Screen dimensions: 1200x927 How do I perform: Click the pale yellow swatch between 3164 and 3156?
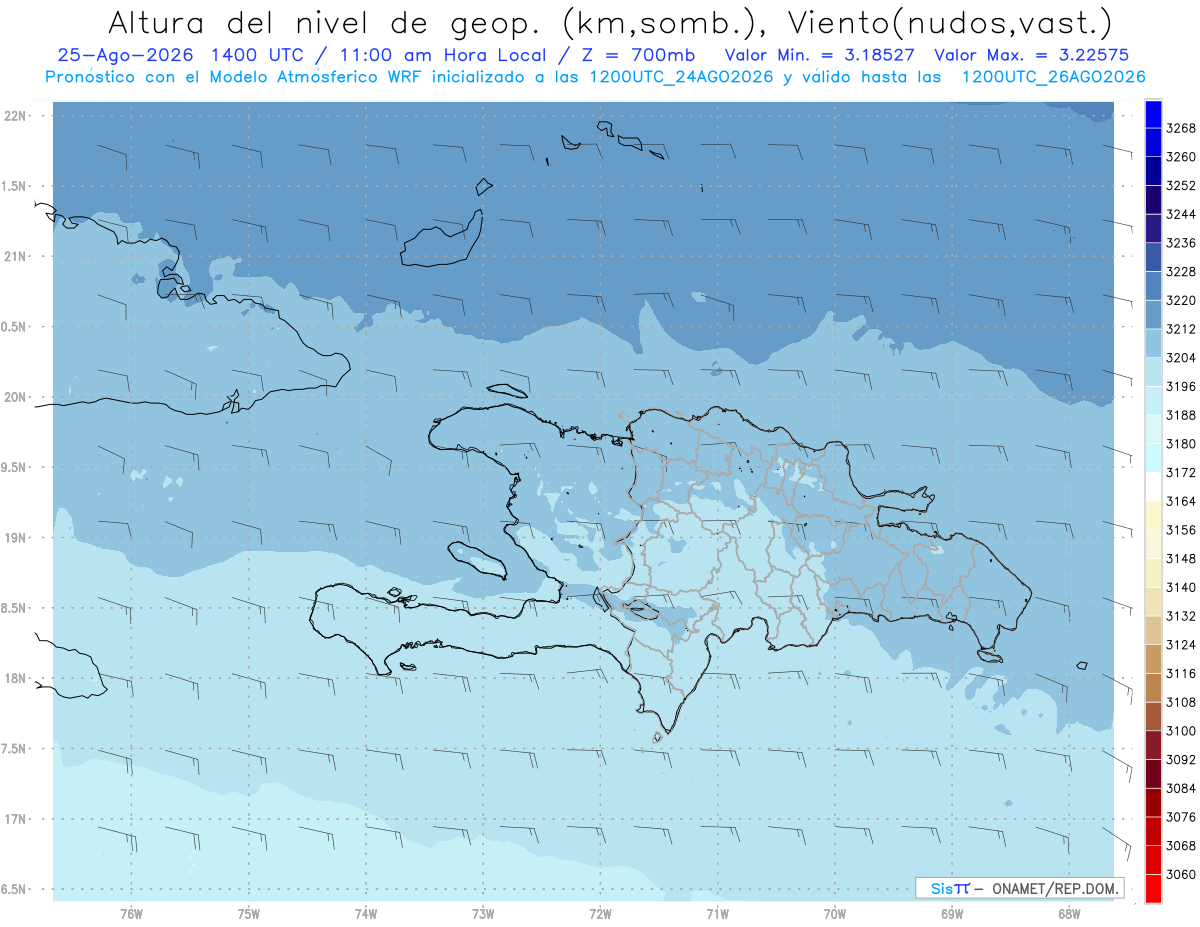1153,515
